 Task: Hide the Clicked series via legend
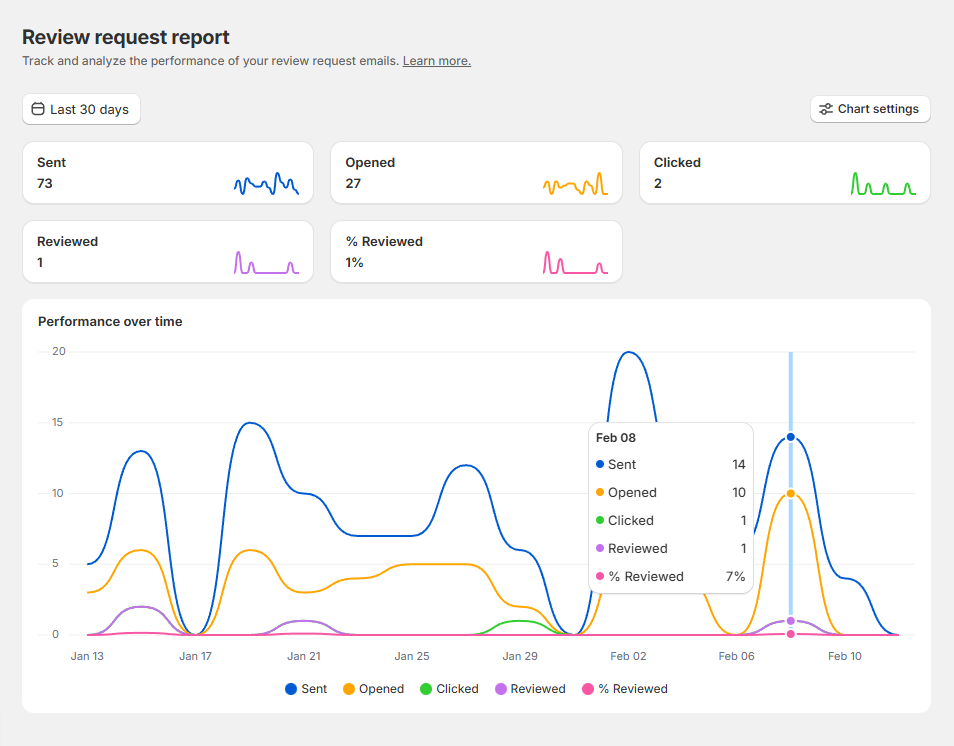click(449, 689)
